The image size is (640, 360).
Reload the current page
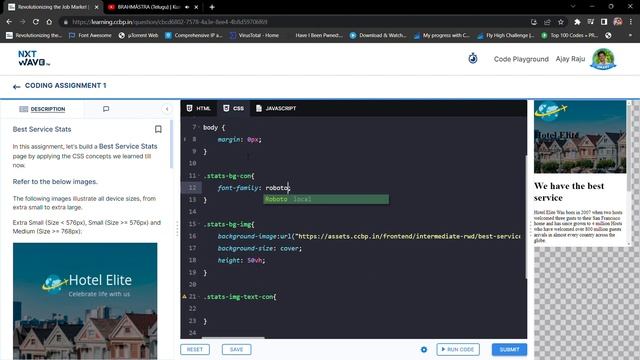(36, 22)
